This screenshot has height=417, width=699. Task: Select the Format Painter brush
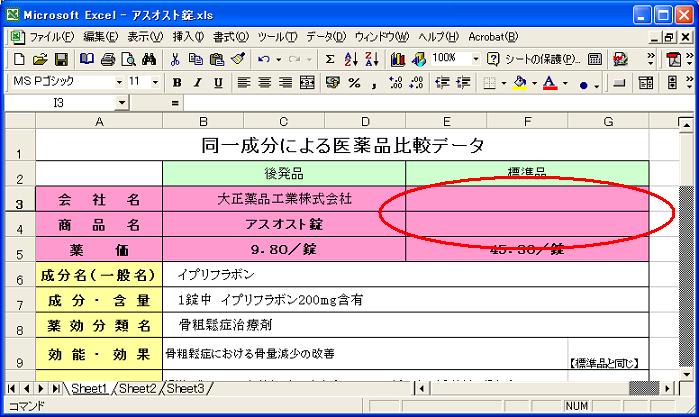point(236,60)
